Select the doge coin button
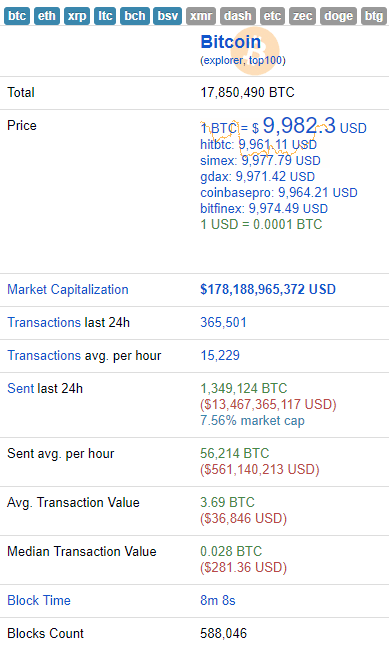 [x=338, y=16]
